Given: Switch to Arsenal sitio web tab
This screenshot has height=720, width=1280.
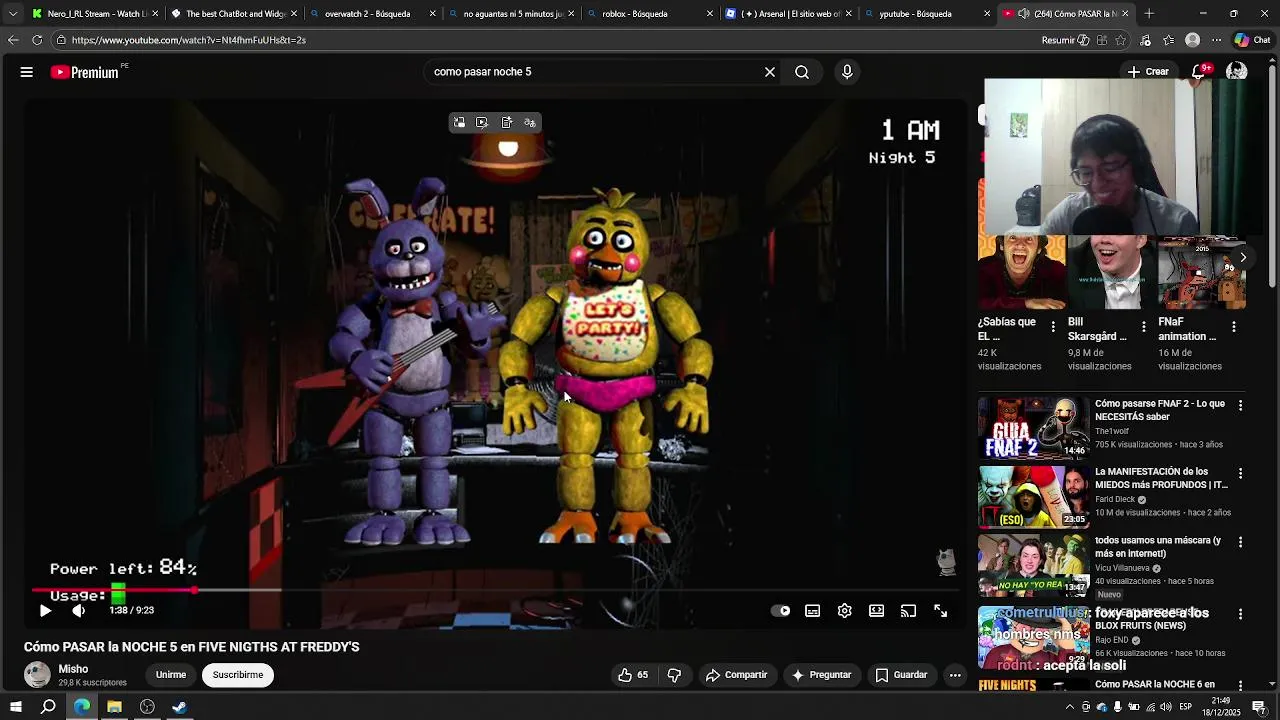Looking at the screenshot, I should pyautogui.click(x=788, y=14).
